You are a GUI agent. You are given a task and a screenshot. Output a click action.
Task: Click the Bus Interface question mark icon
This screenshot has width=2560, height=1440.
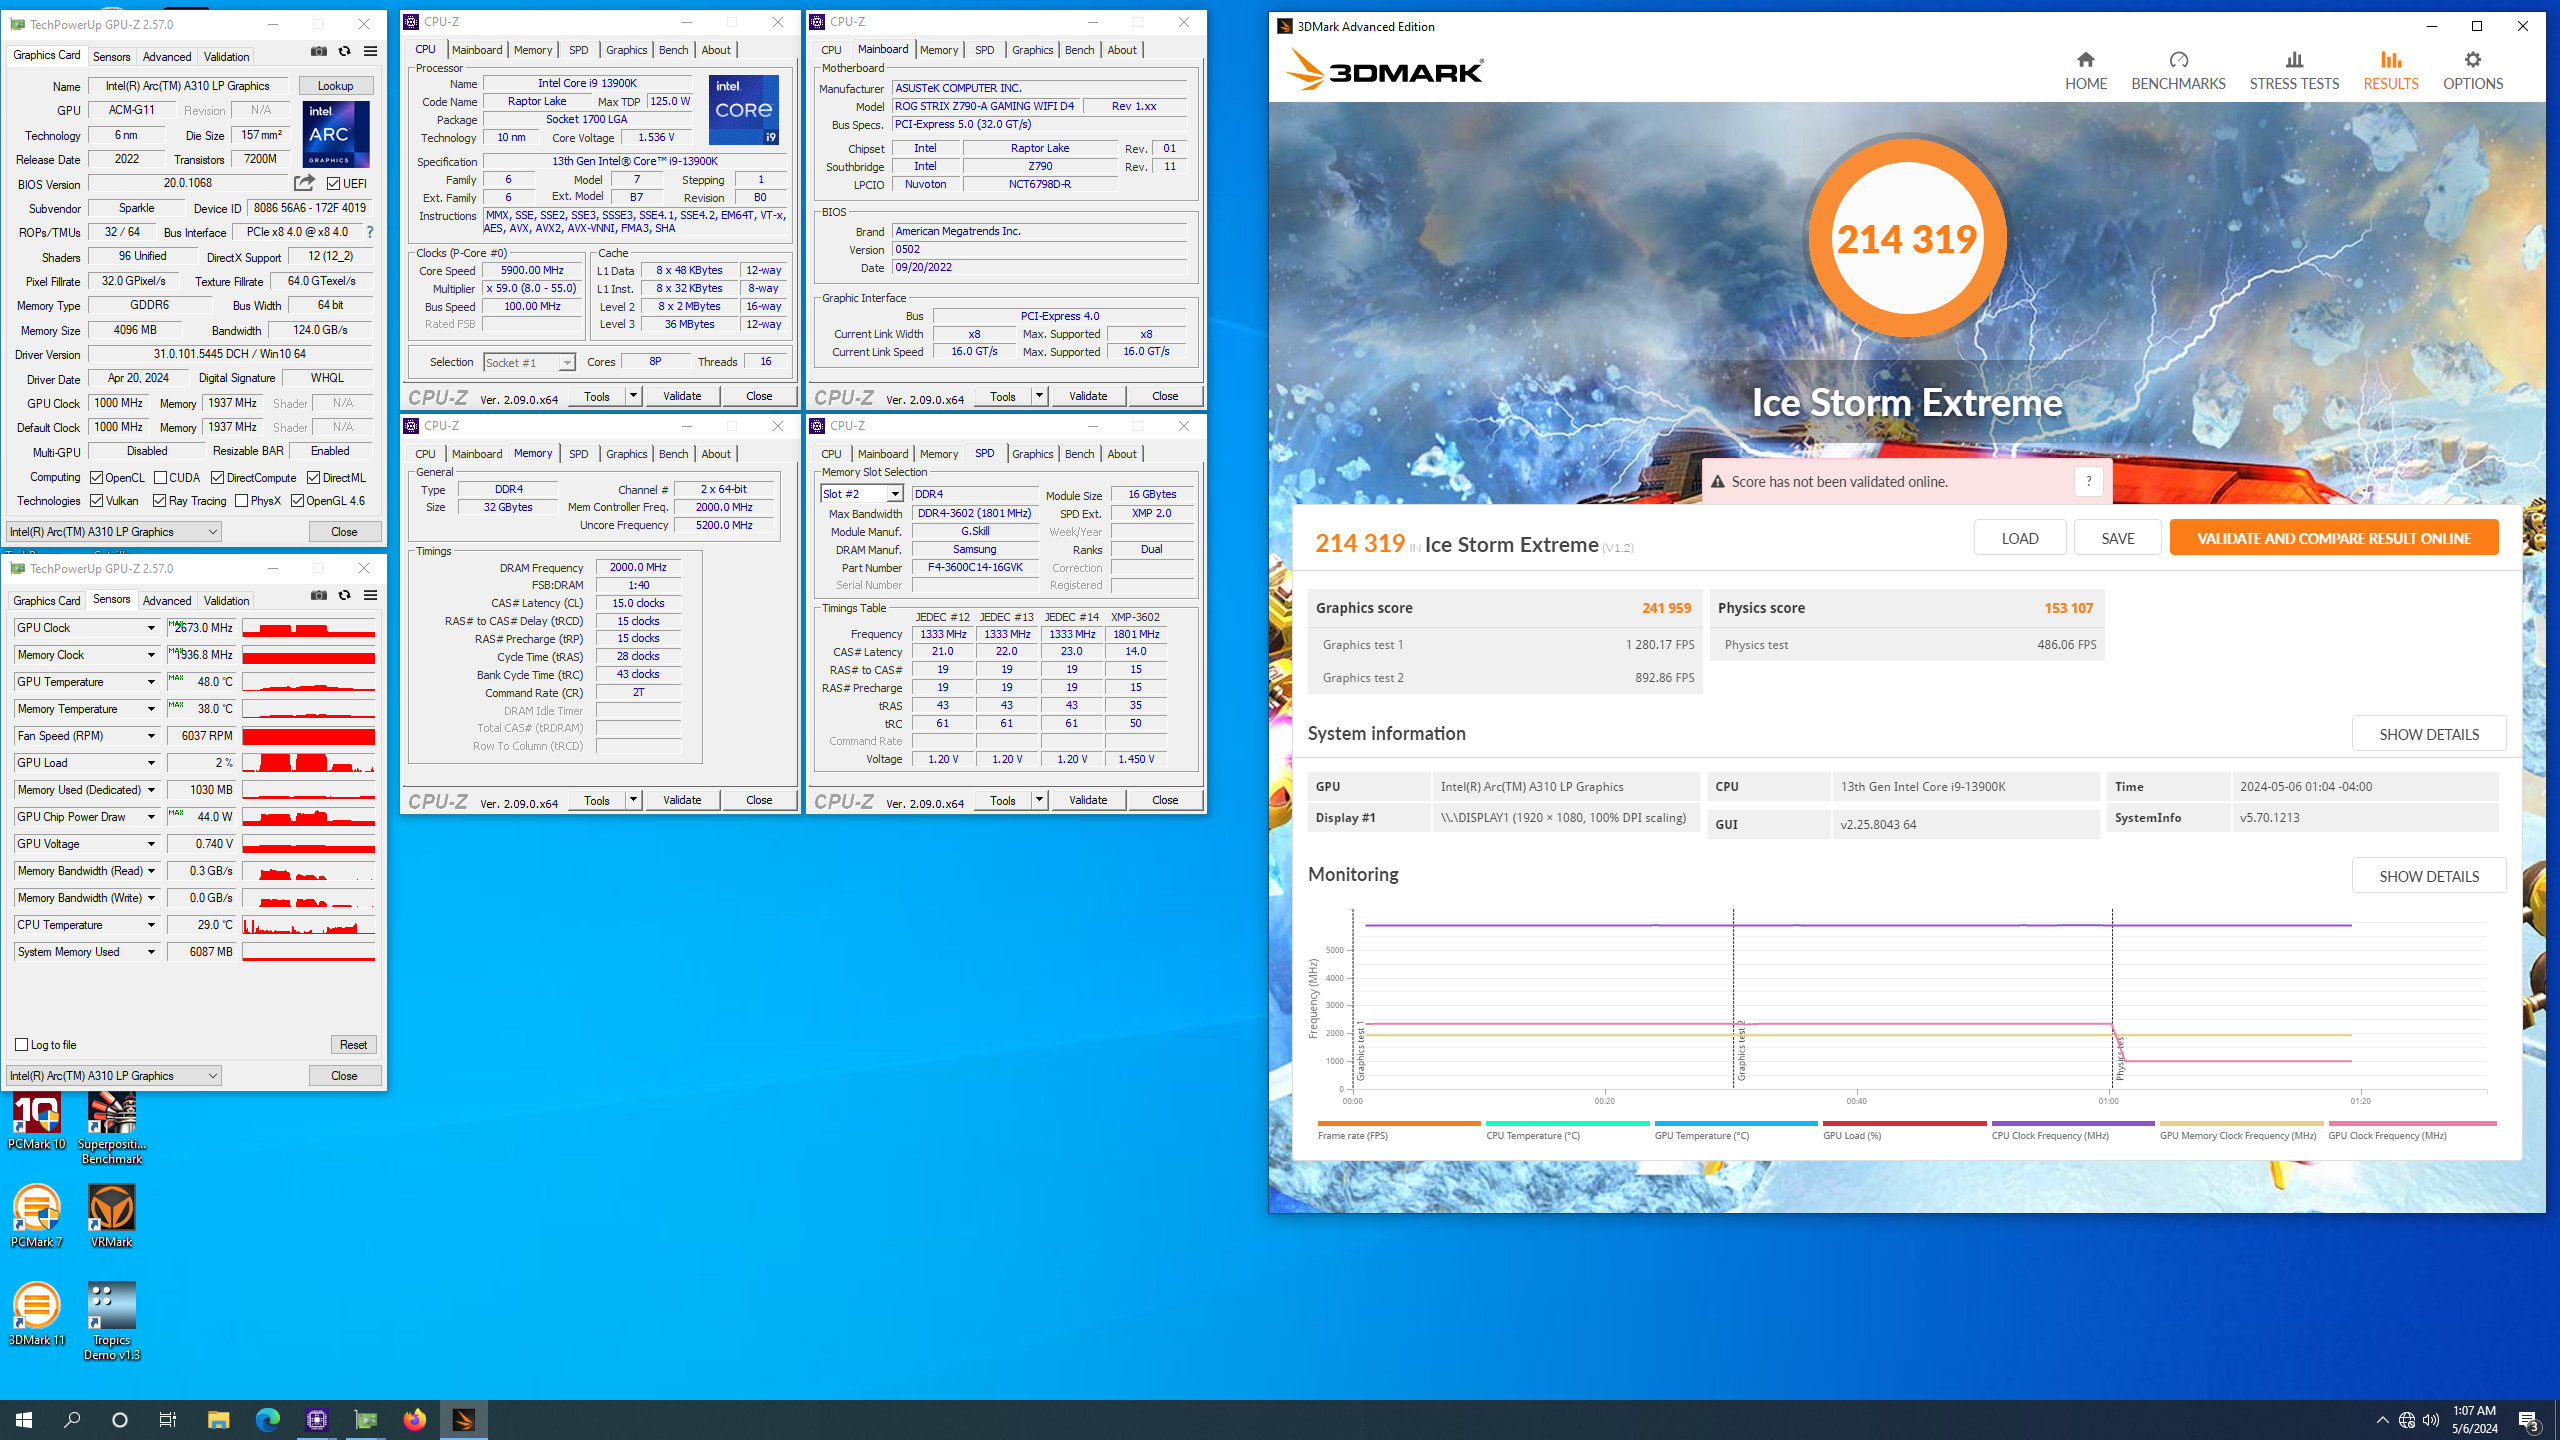tap(370, 232)
